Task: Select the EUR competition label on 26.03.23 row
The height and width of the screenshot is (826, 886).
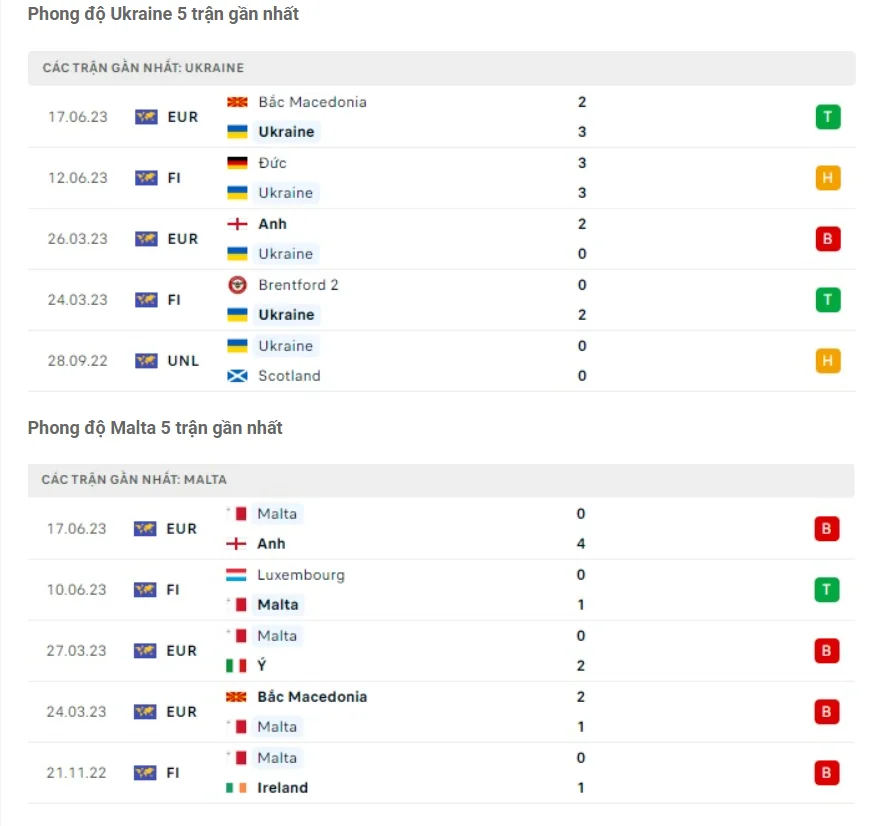Action: [x=180, y=239]
